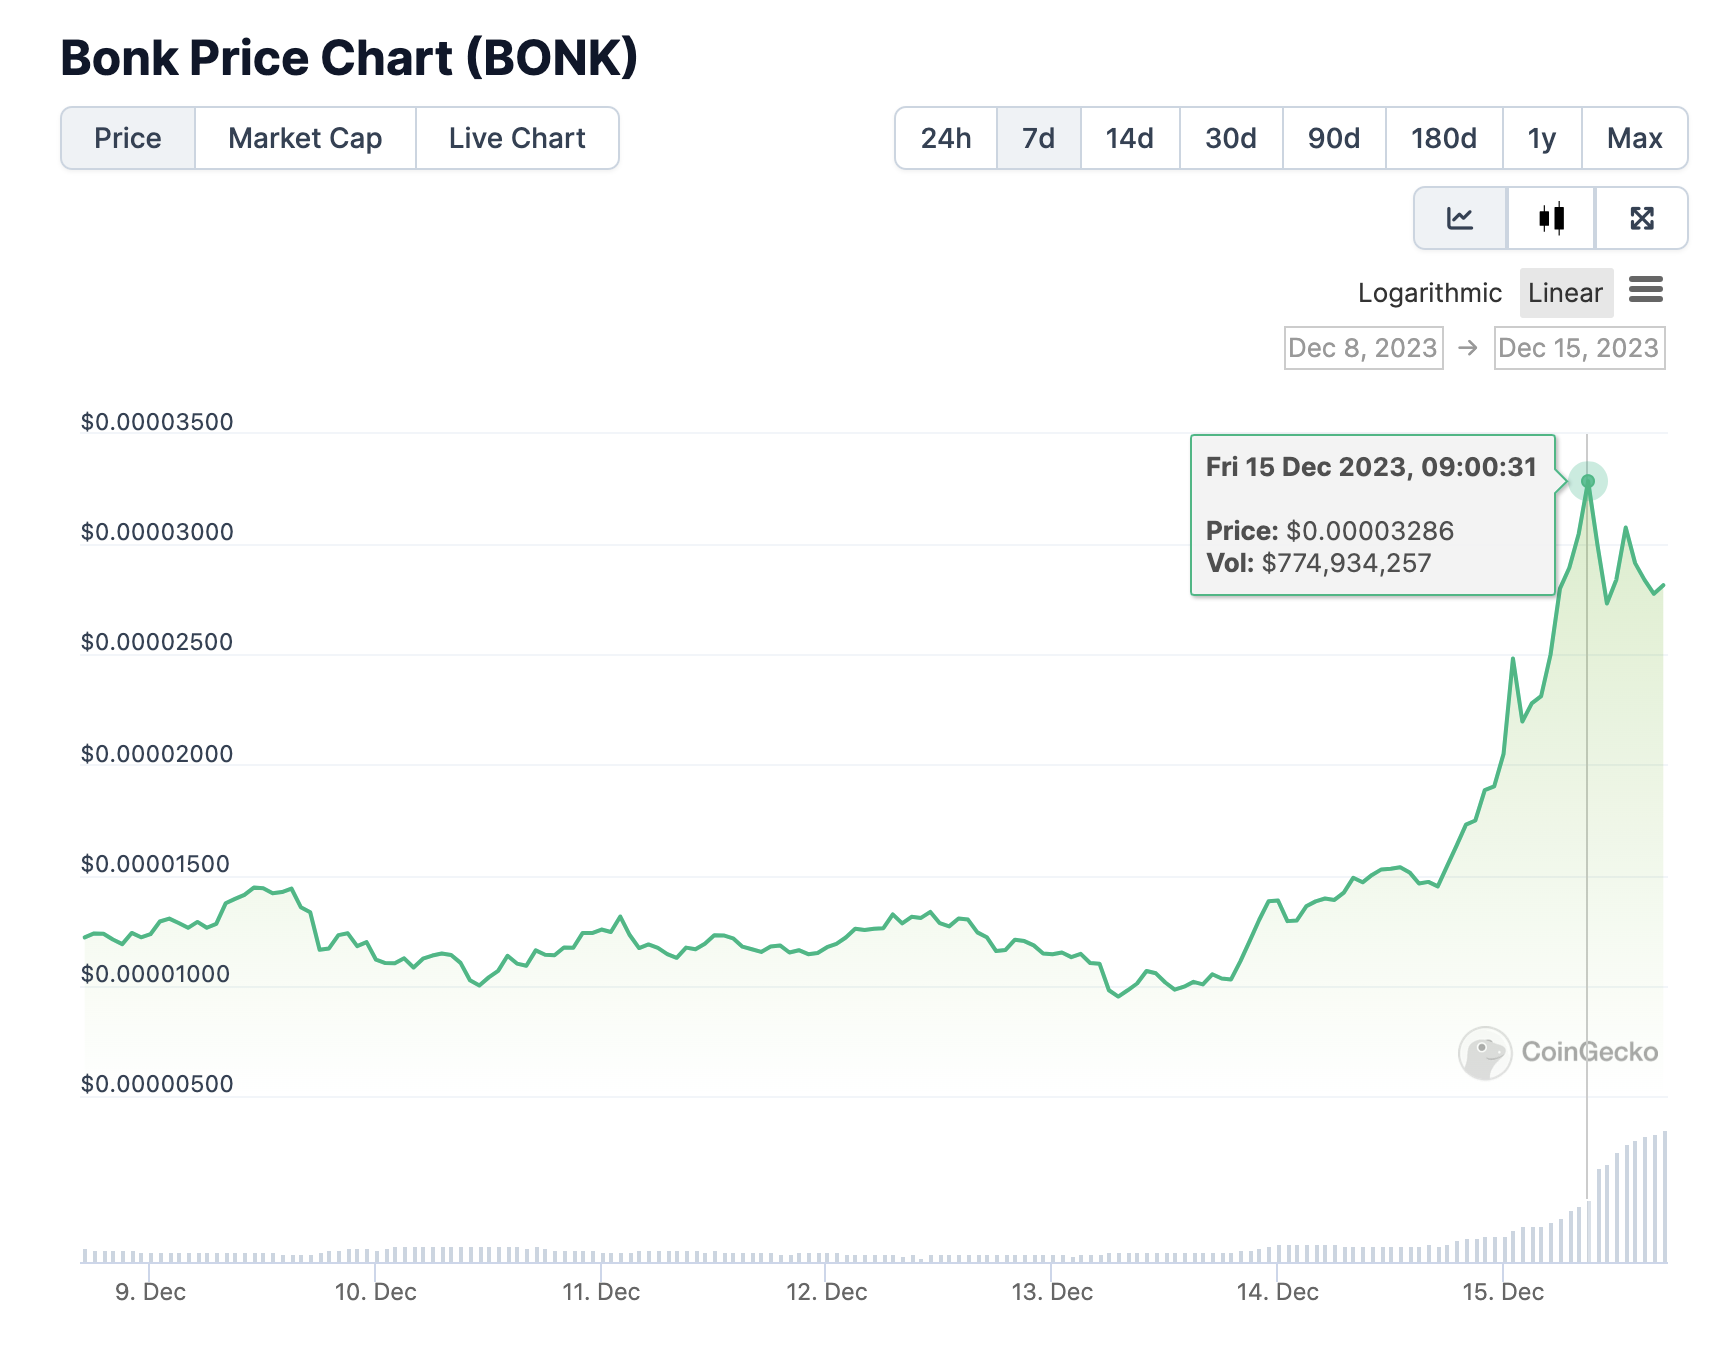Open the Dec 15, 2023 end date field
The image size is (1728, 1354).
(1579, 348)
